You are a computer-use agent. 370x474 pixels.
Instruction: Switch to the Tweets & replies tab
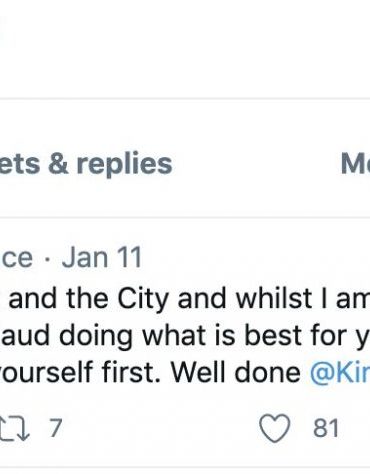pos(86,163)
